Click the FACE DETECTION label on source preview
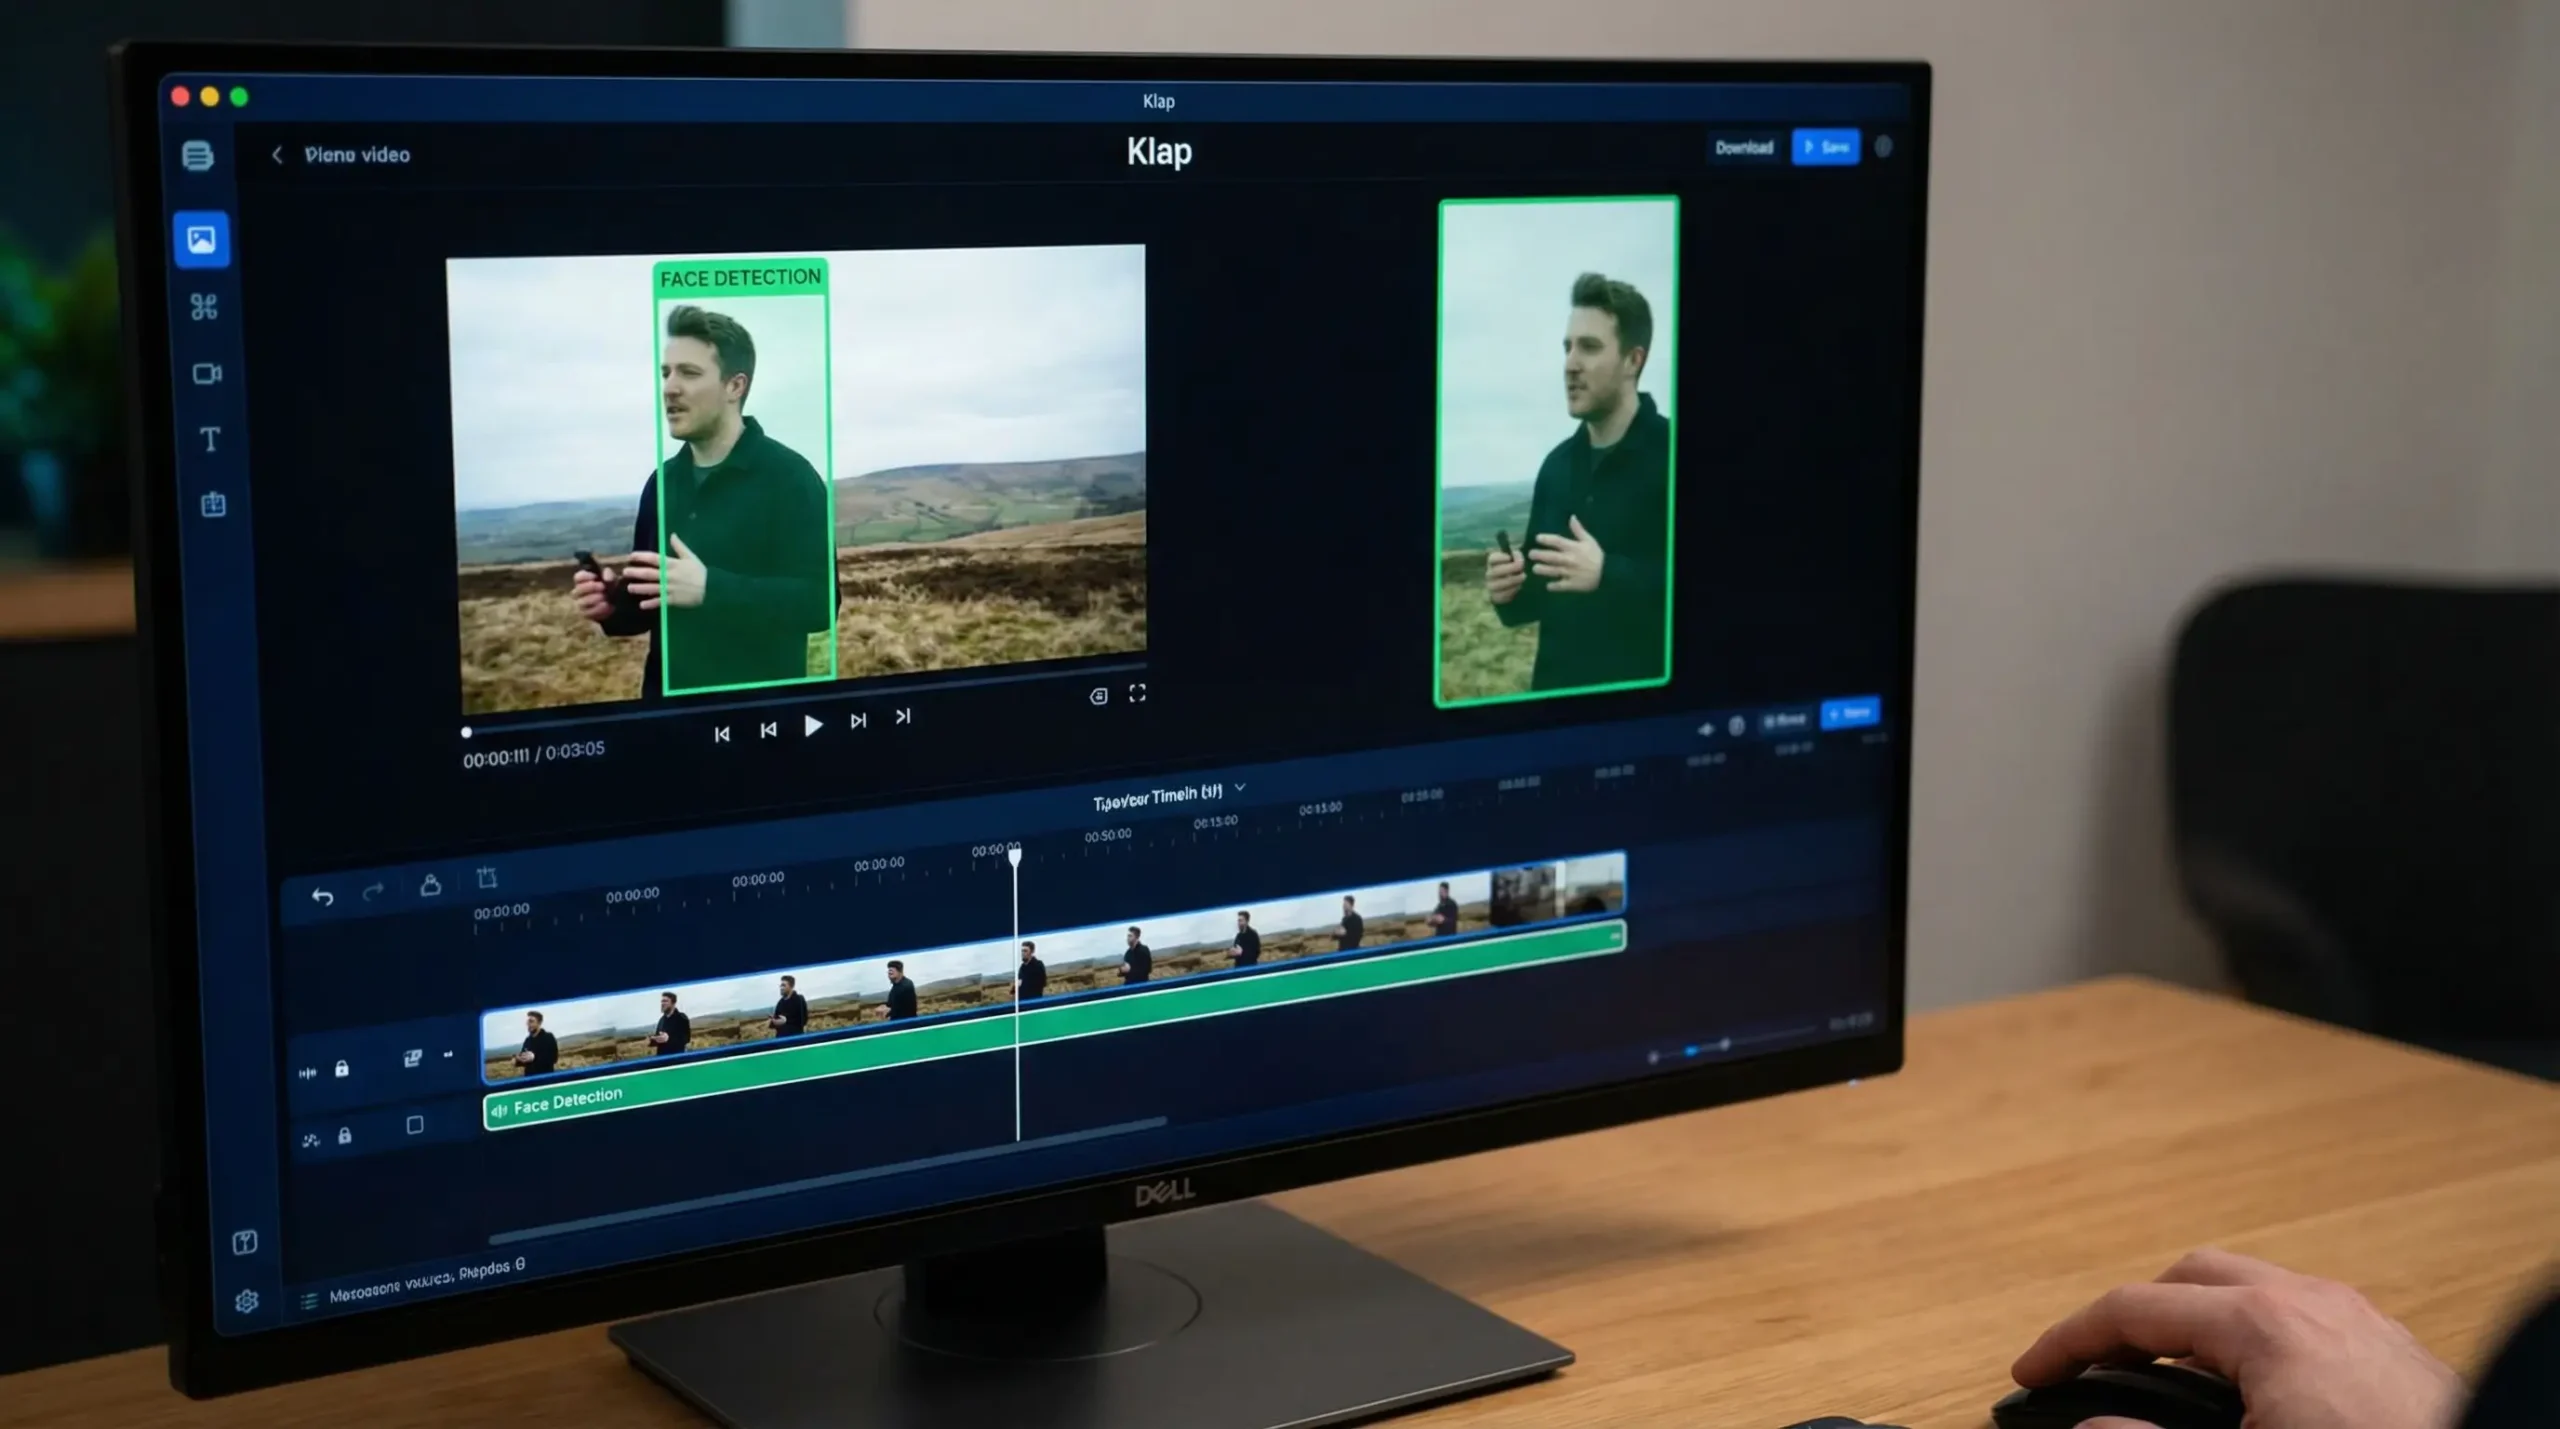The image size is (2560, 1429). tap(740, 278)
